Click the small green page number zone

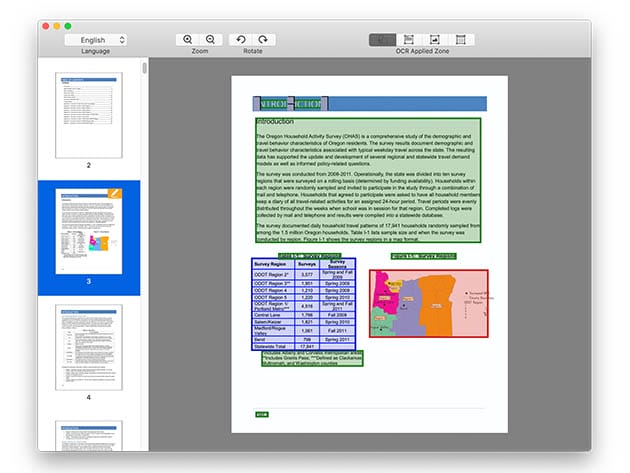coord(262,414)
